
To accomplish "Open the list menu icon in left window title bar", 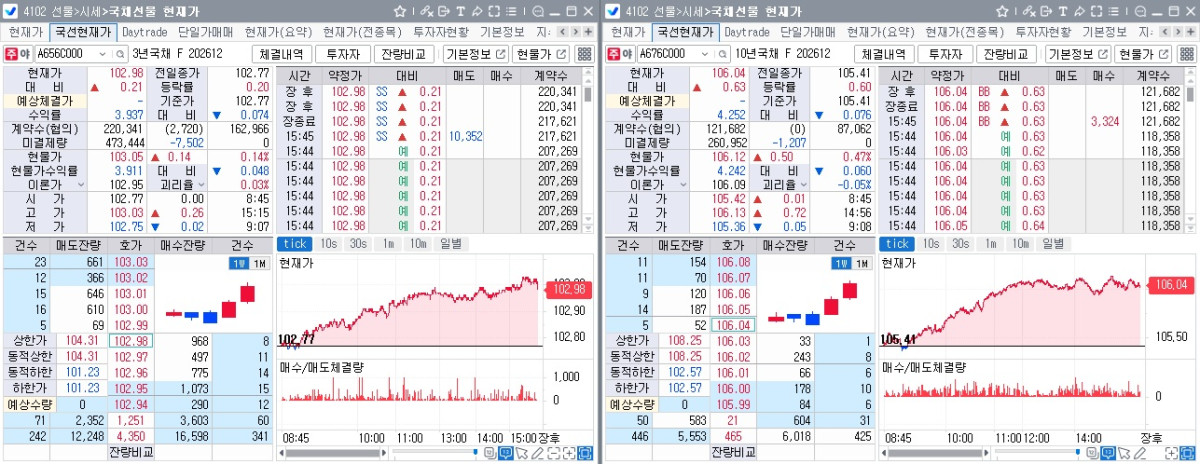I will coord(511,11).
